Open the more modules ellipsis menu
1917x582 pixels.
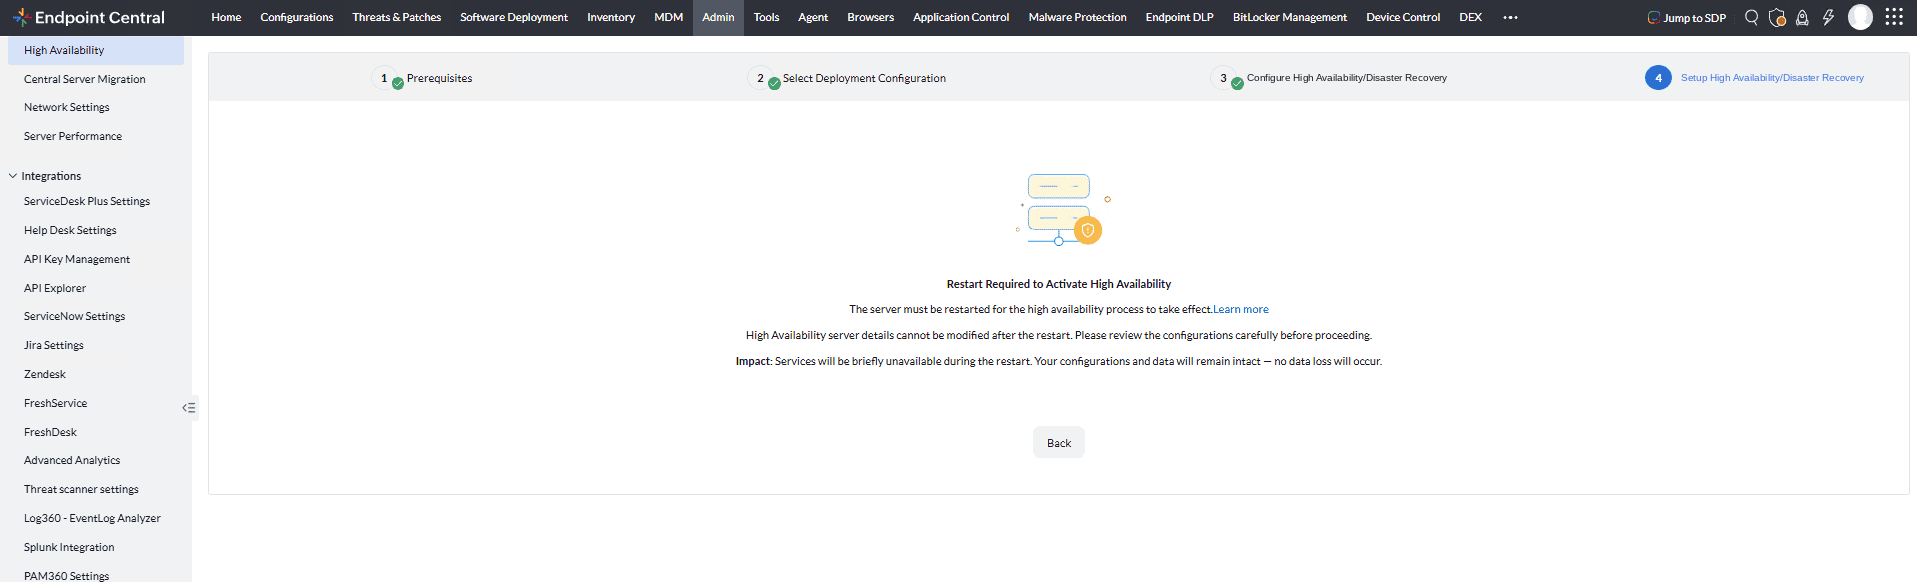[1510, 17]
